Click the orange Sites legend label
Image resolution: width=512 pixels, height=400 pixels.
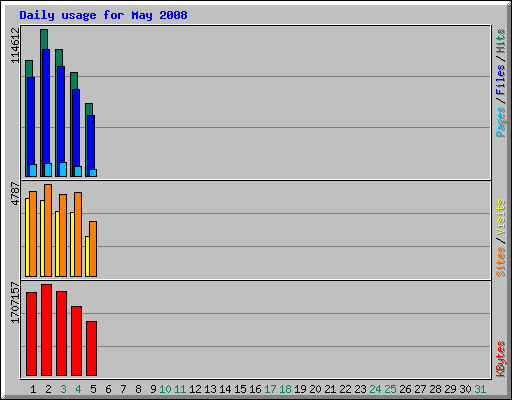(501, 262)
